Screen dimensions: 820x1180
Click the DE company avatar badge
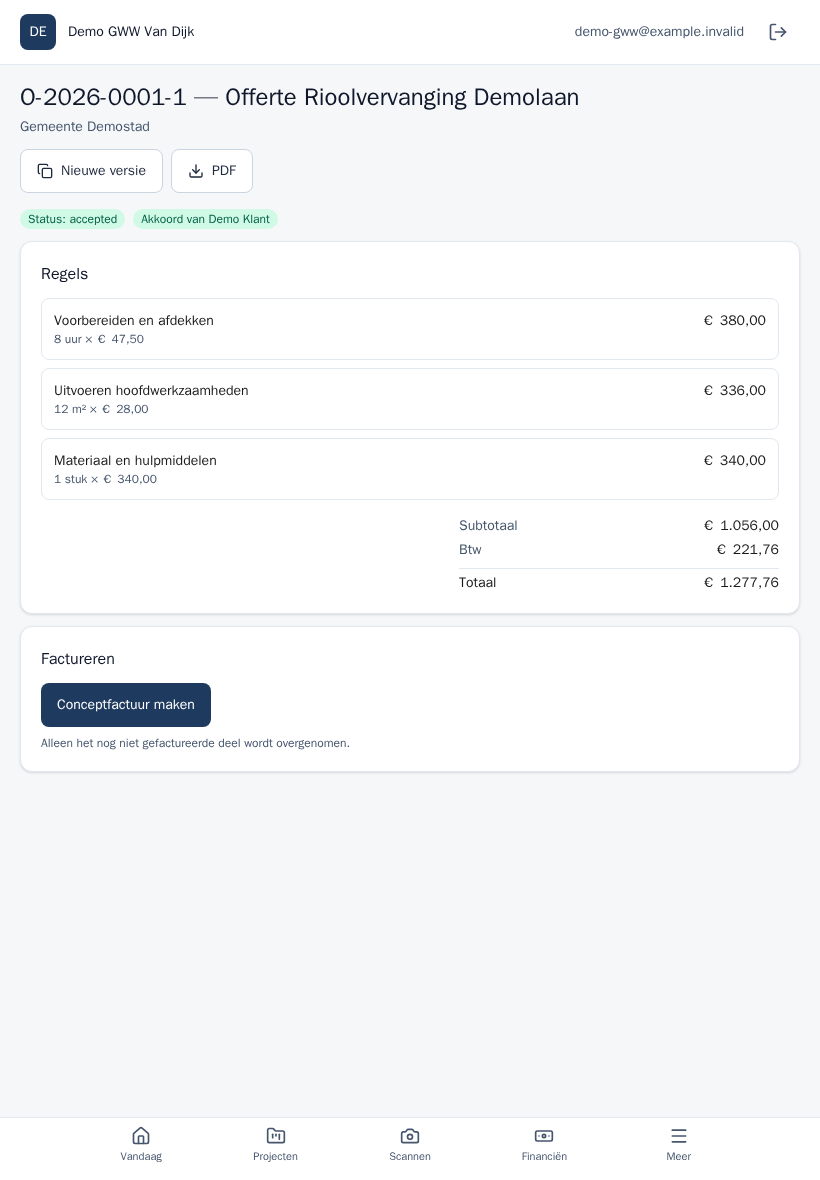[38, 32]
